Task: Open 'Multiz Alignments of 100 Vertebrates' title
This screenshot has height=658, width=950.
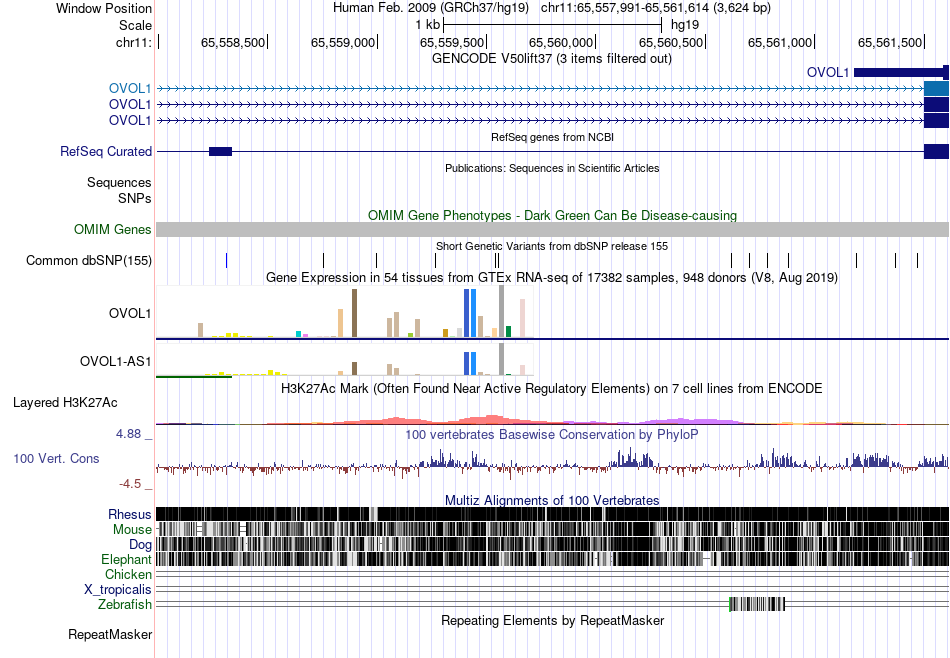Action: pyautogui.click(x=552, y=500)
